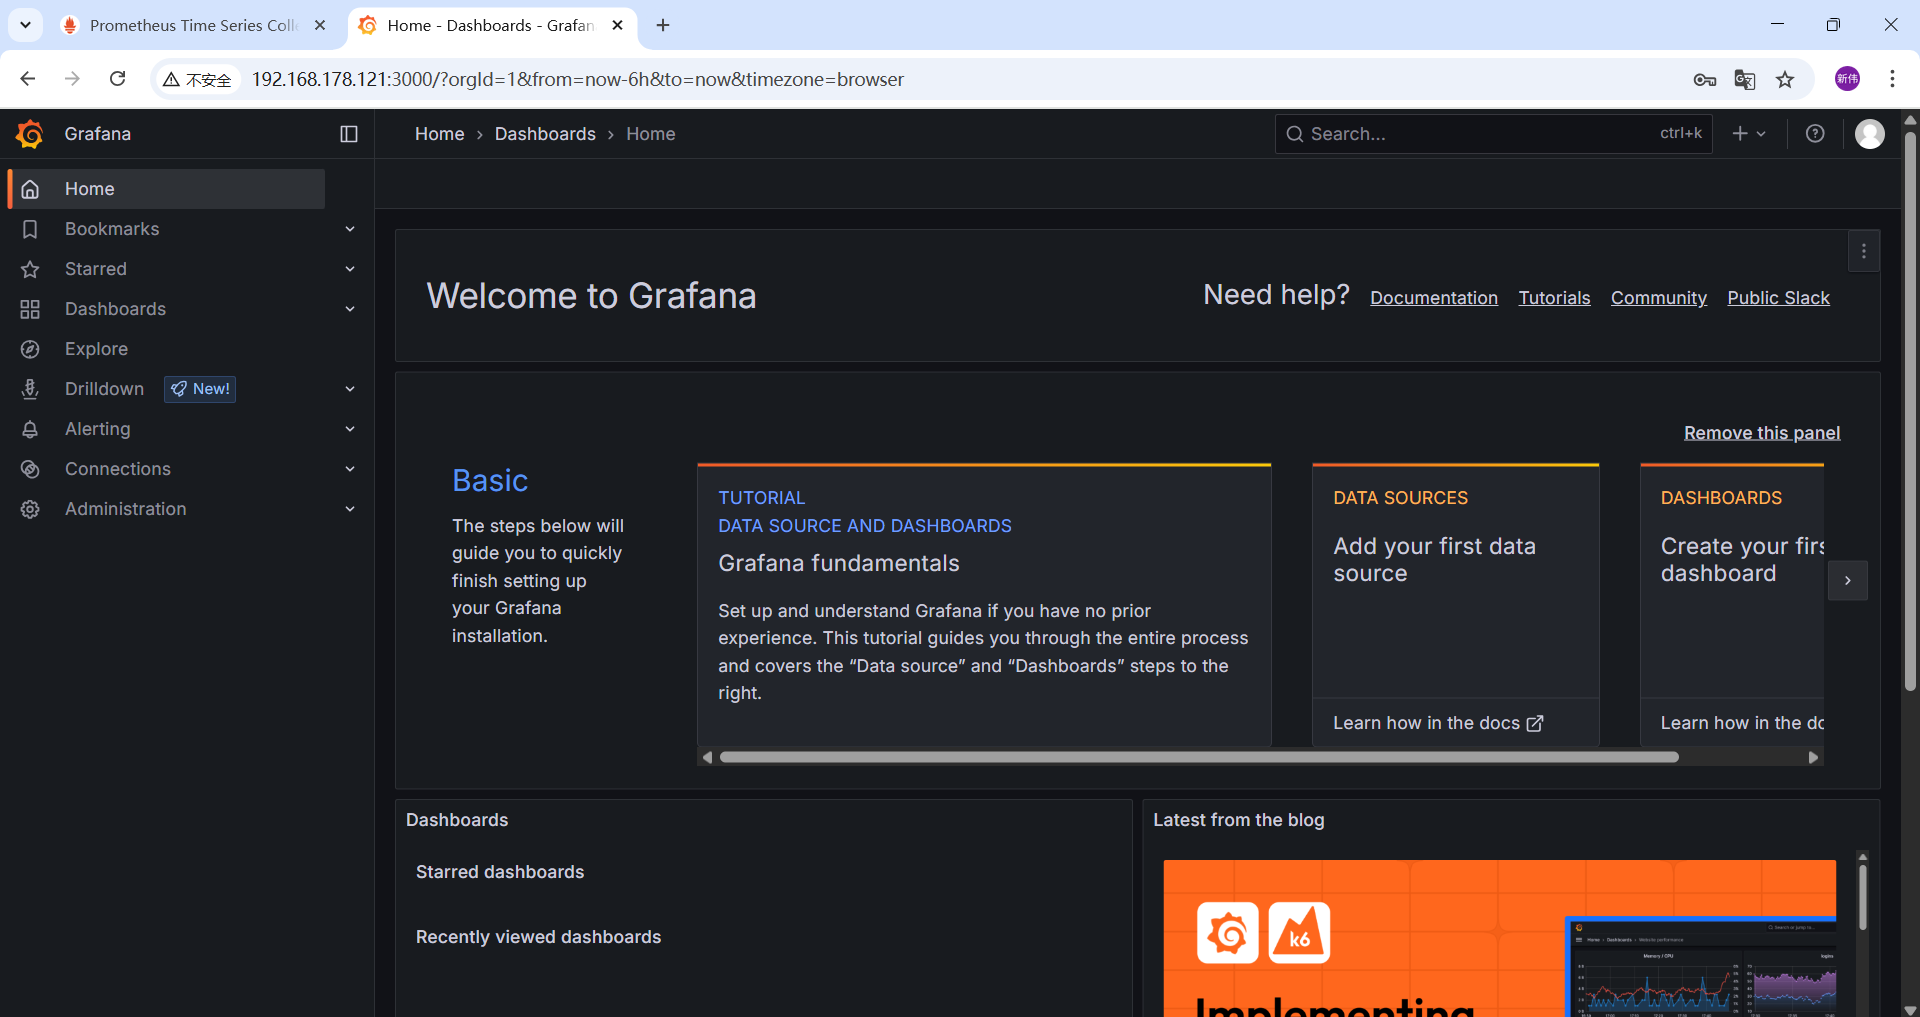
Task: Click the help question-mark icon
Action: (x=1815, y=133)
